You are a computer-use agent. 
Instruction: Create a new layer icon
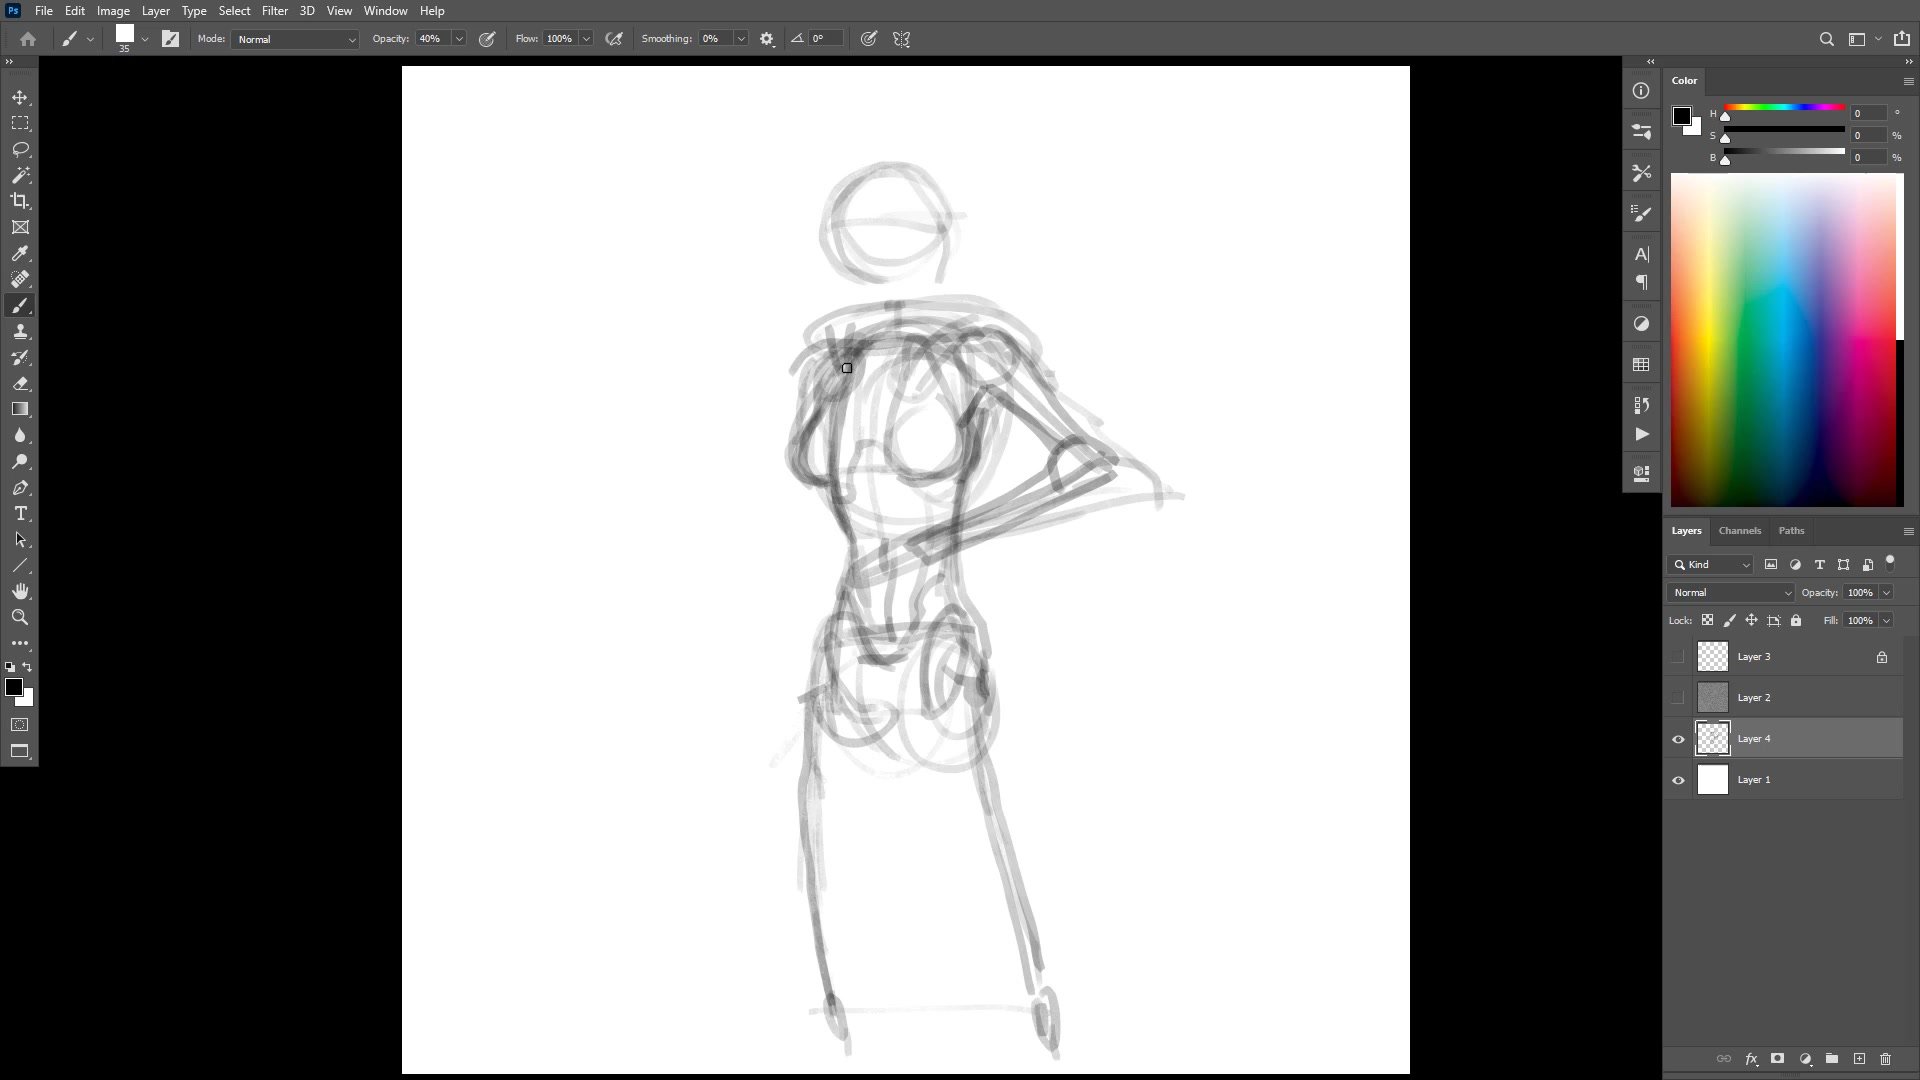[1859, 1059]
